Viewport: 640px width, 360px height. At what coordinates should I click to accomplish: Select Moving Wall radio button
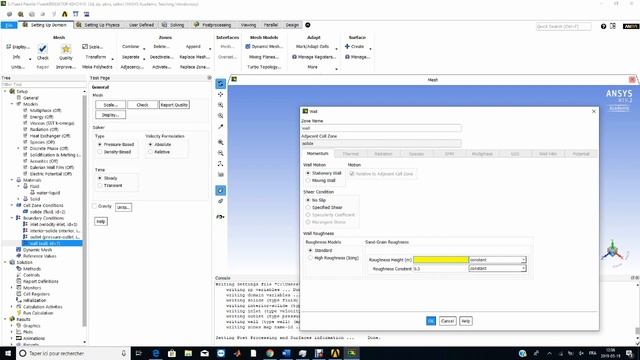click(308, 180)
